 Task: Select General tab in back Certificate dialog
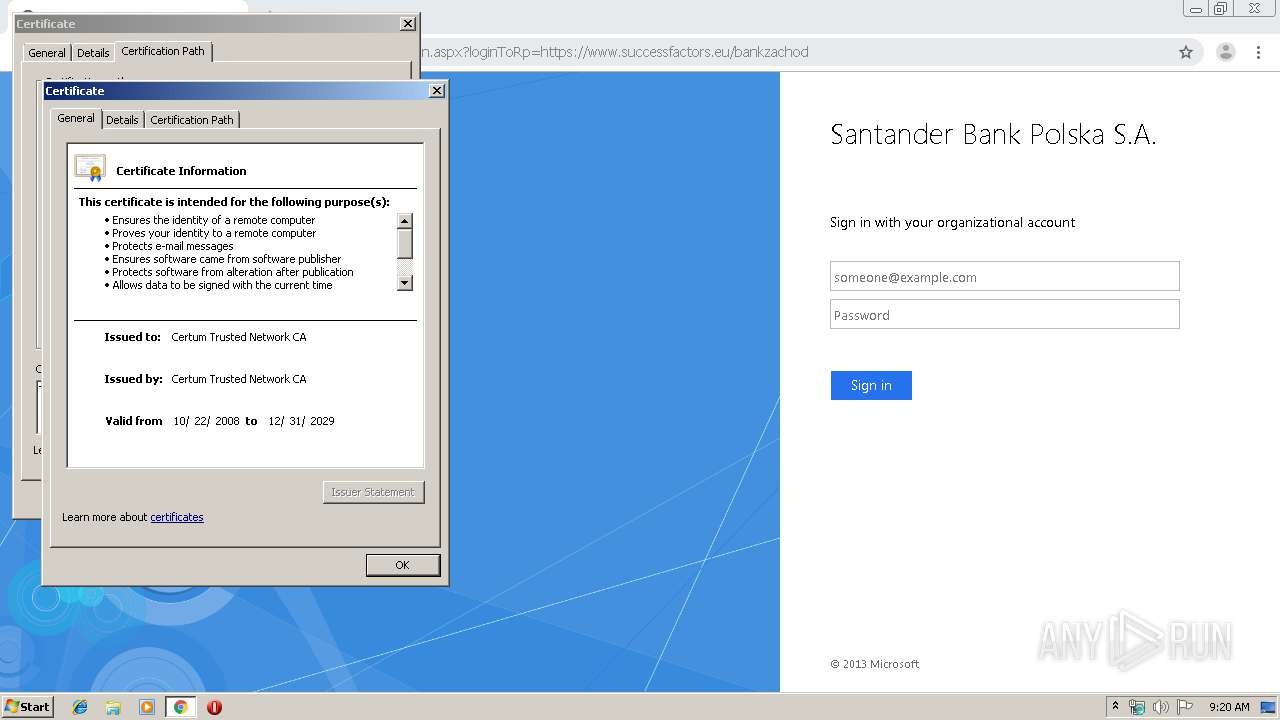point(47,53)
